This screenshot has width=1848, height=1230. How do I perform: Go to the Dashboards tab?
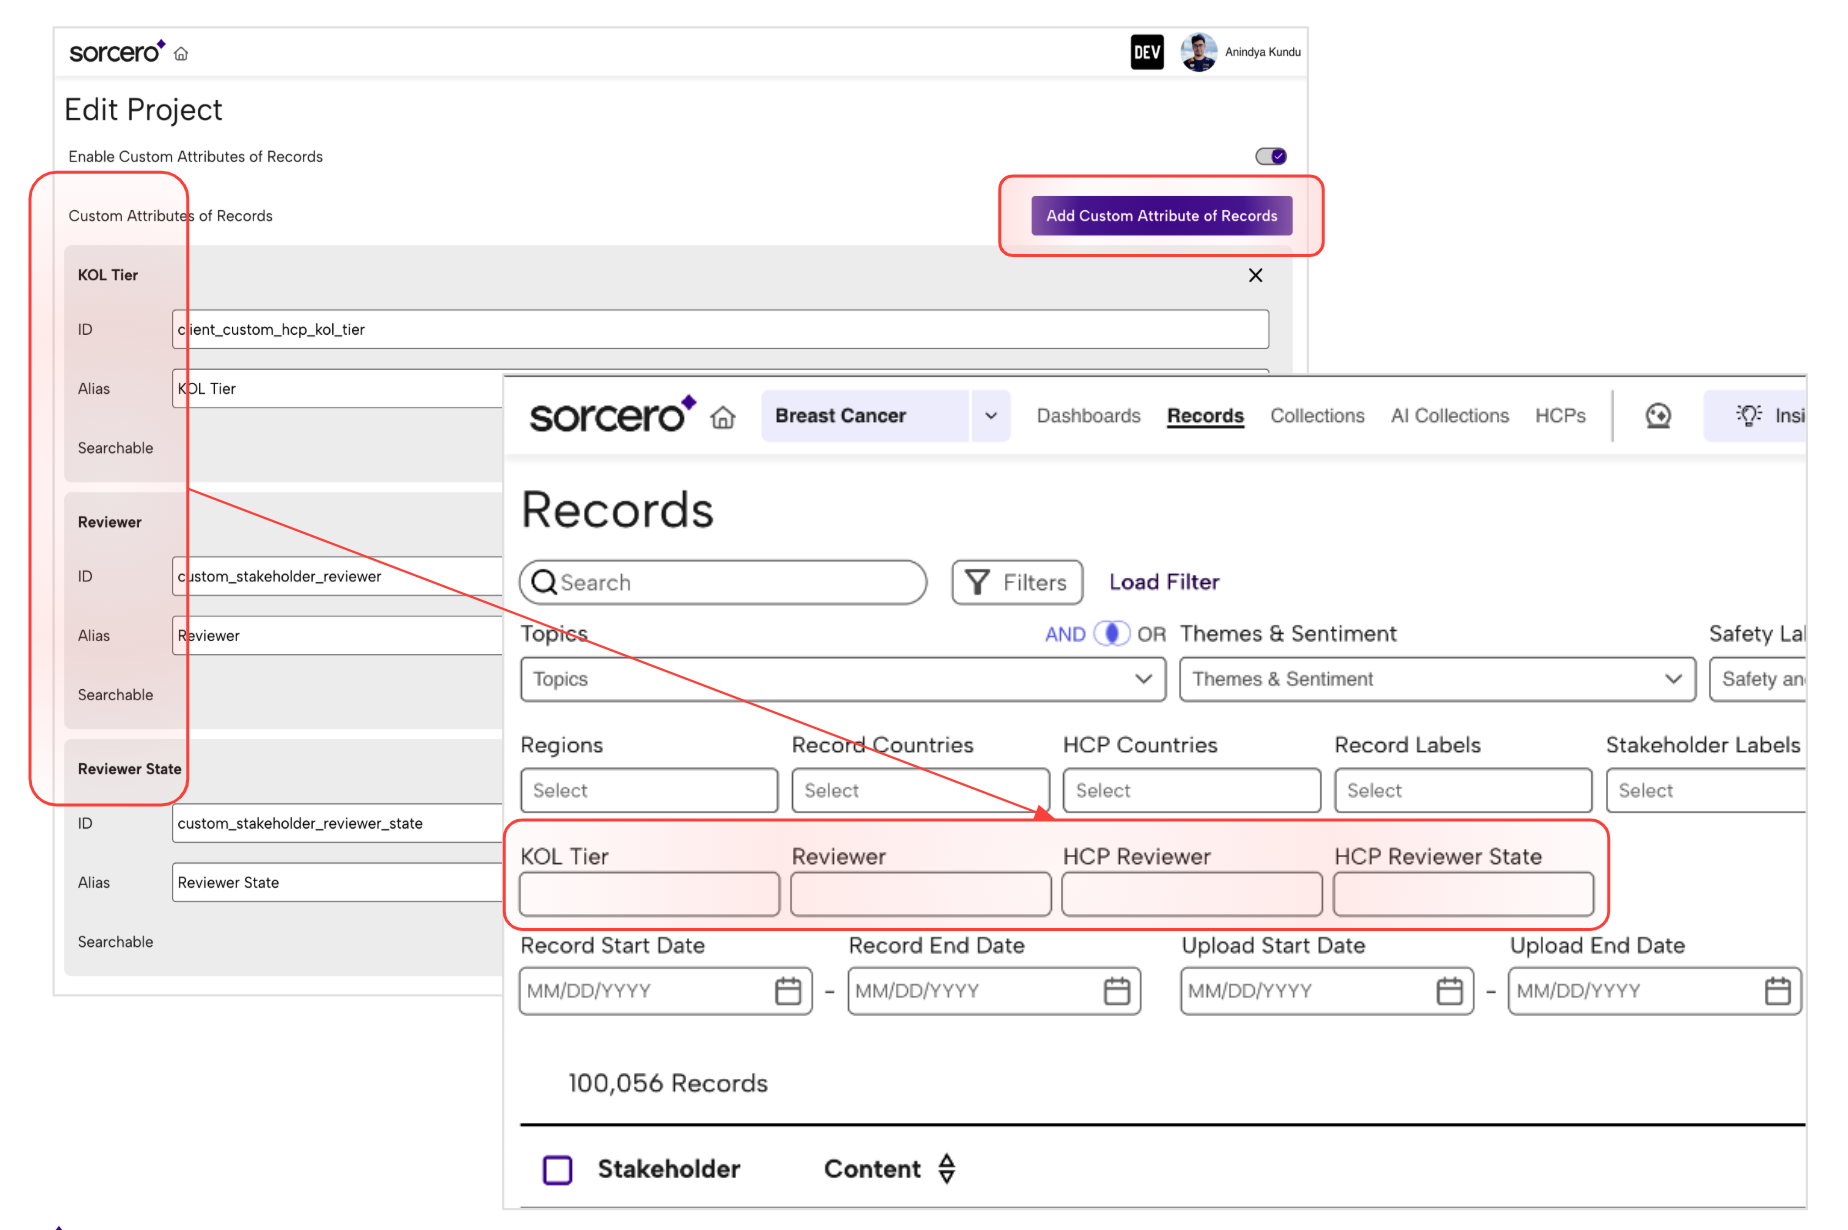pos(1088,416)
